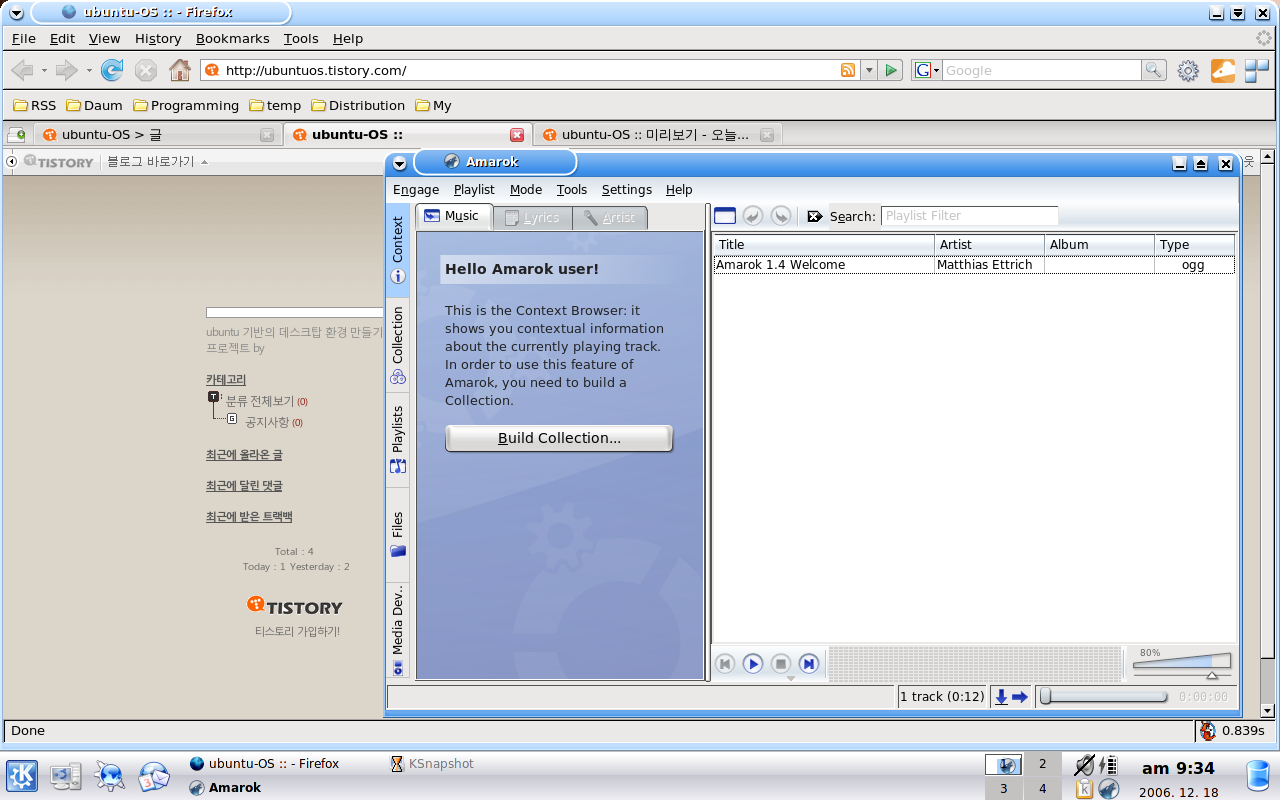Click Firefox stop loading icon
The width and height of the screenshot is (1280, 800).
pyautogui.click(x=146, y=70)
